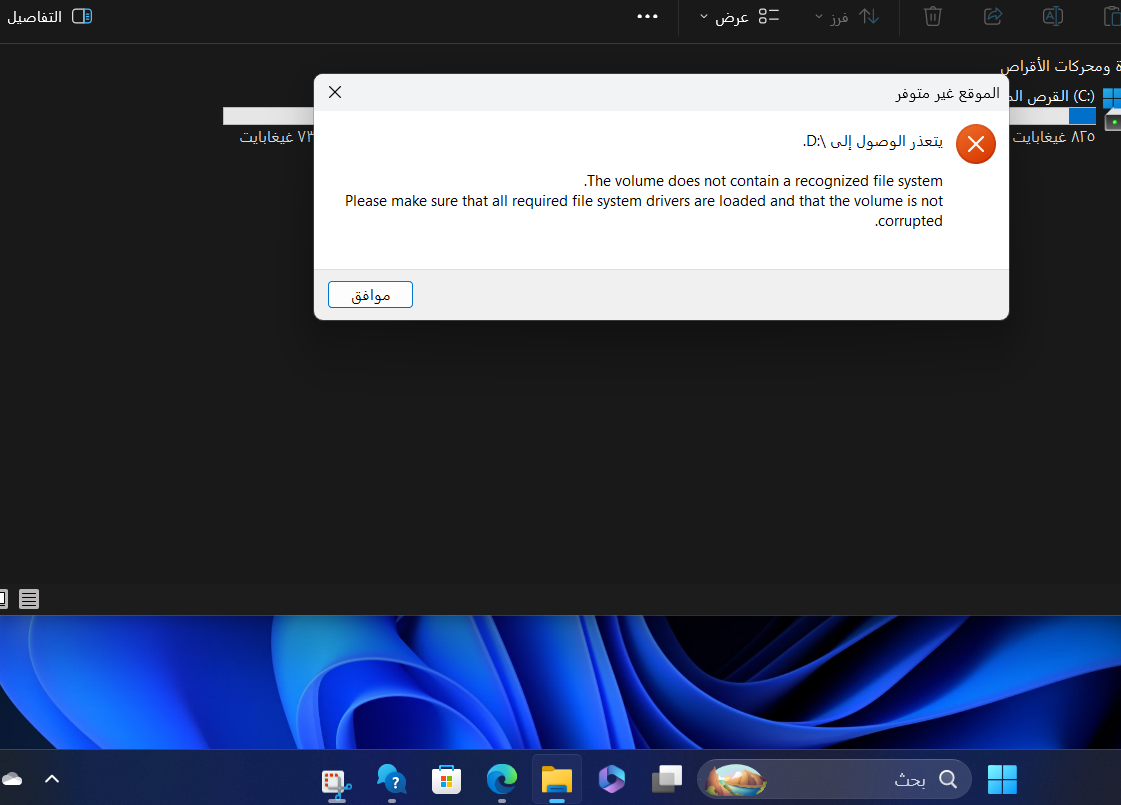
Task: Open Copilot from the taskbar
Action: pyautogui.click(x=611, y=779)
